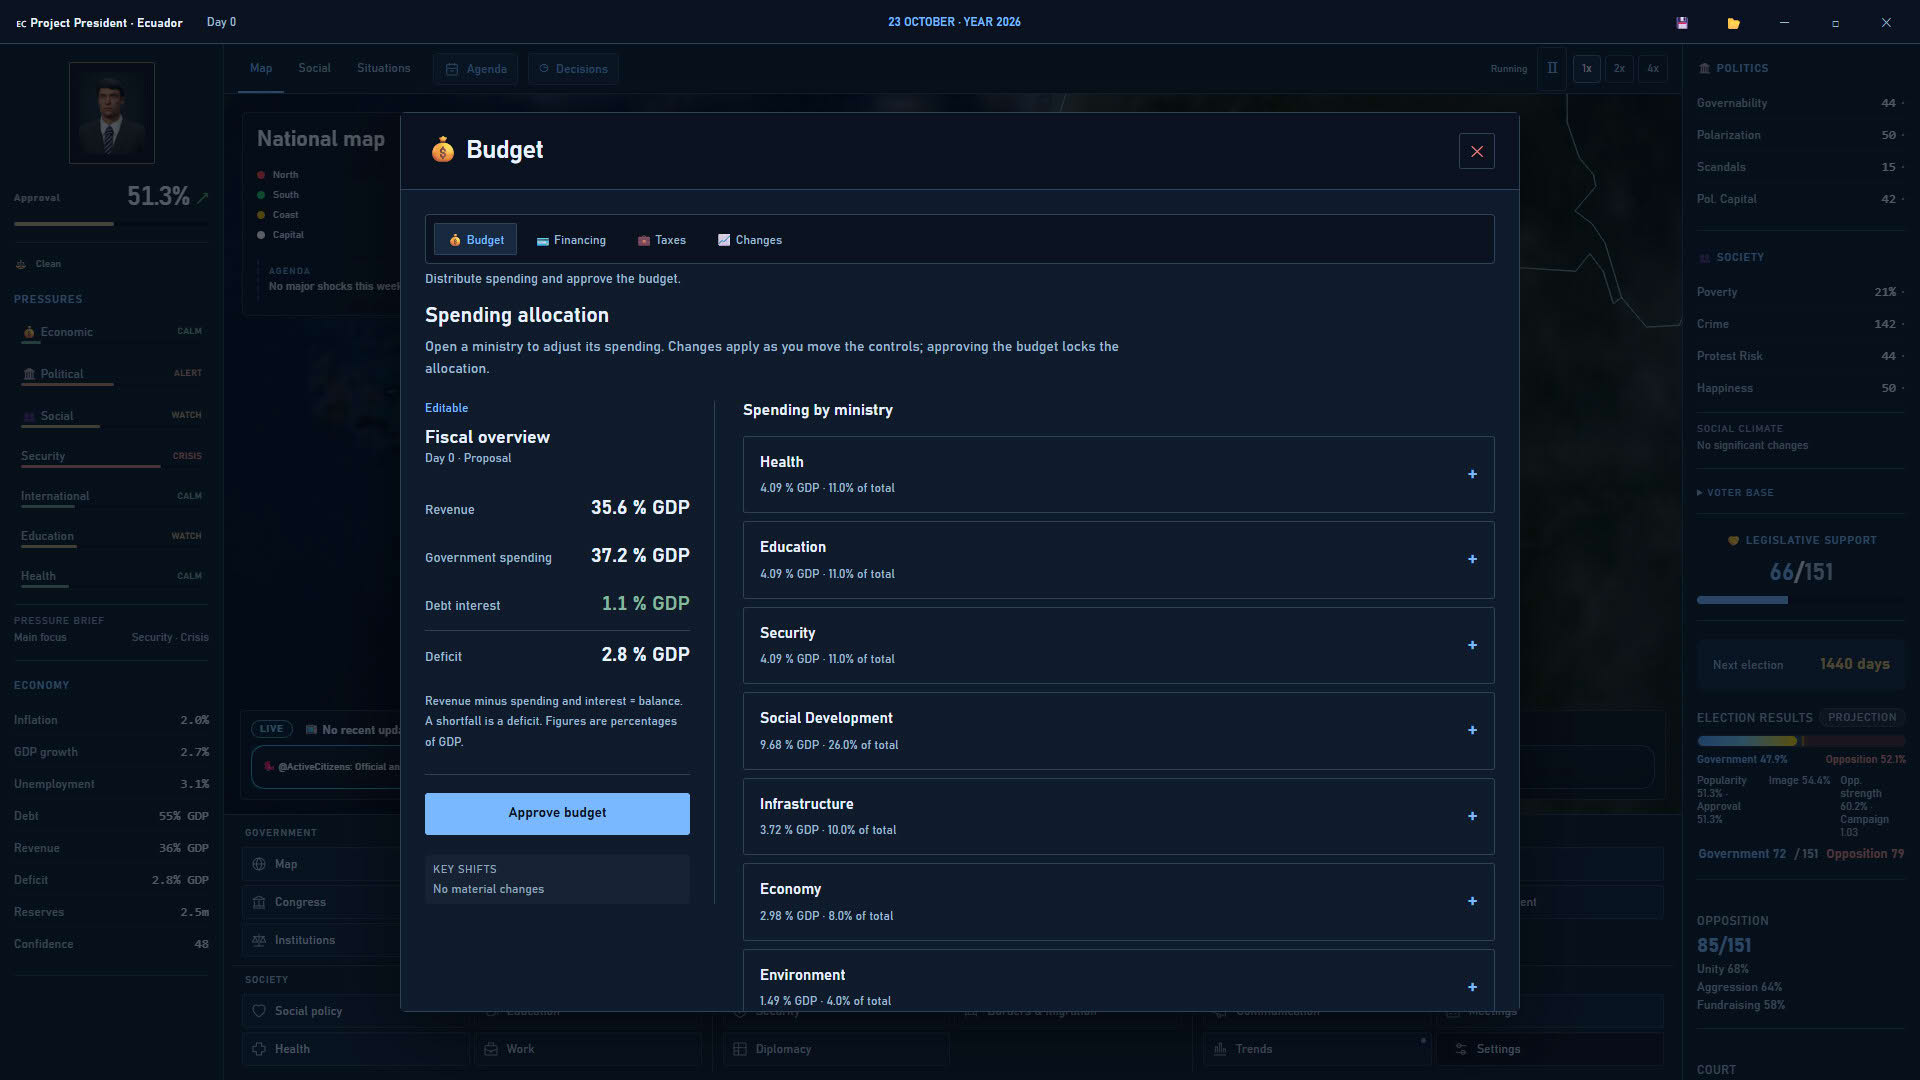Pause the simulation with the pause icon
1920x1080 pixels.
click(1552, 68)
